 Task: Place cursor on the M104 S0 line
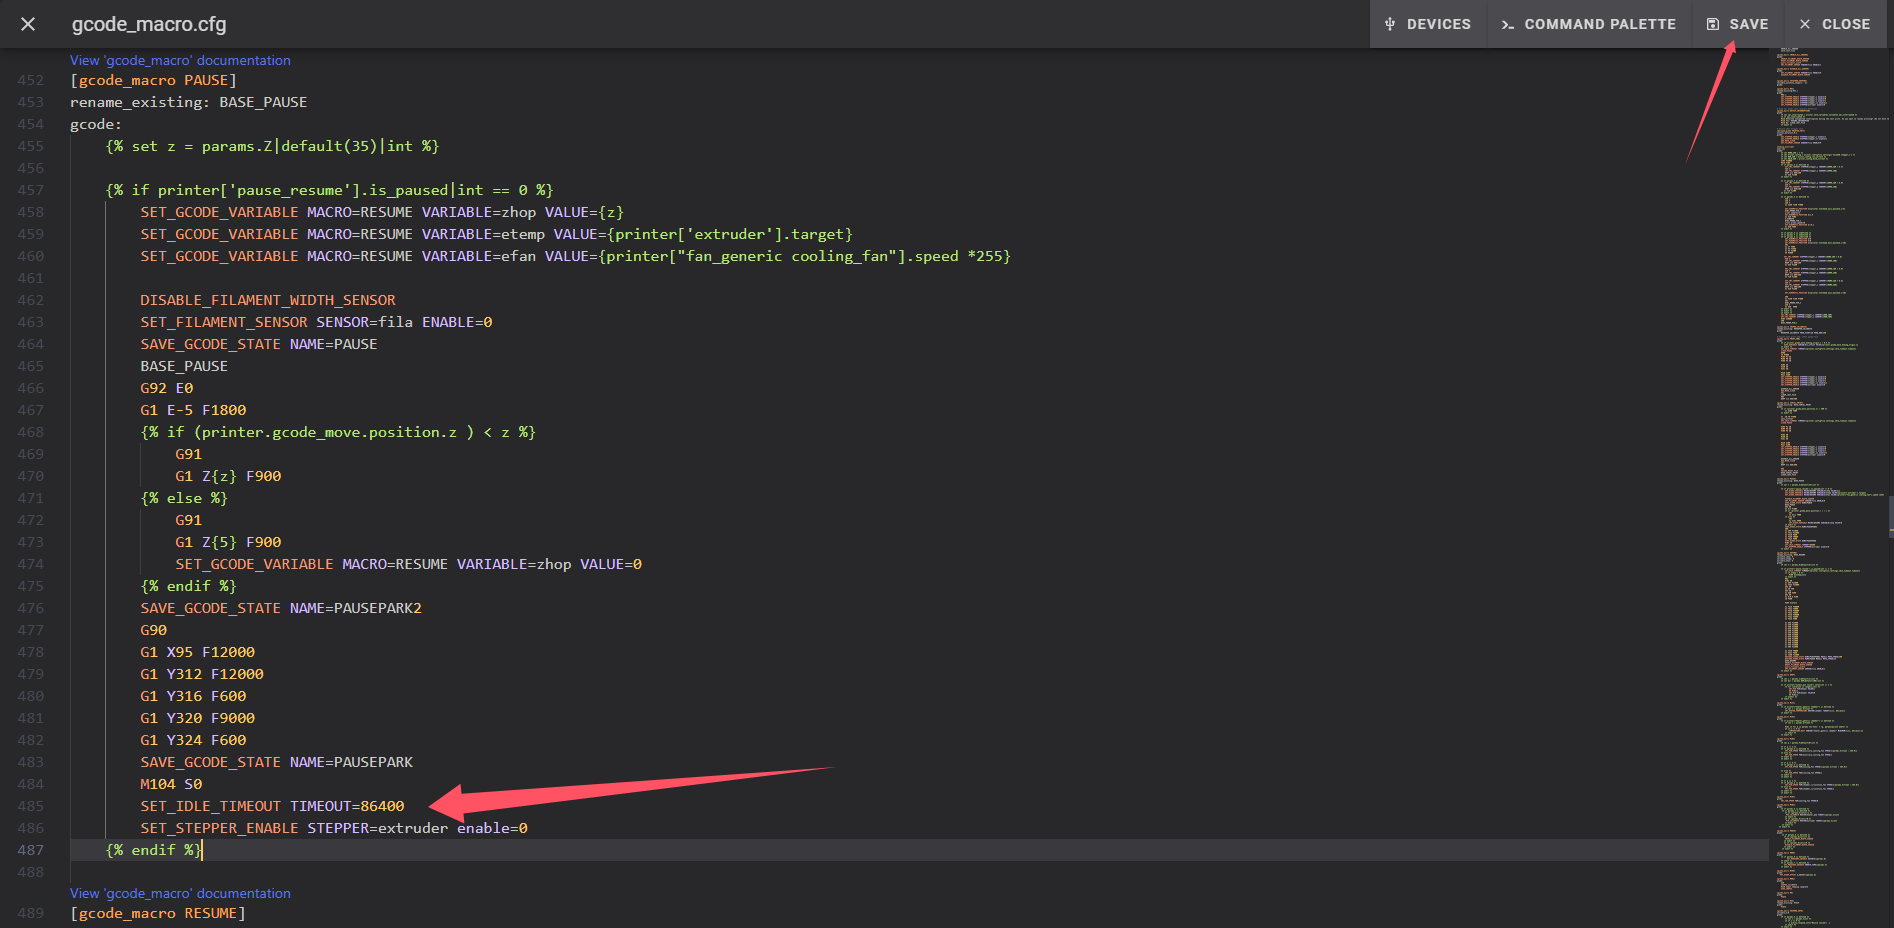tap(171, 784)
